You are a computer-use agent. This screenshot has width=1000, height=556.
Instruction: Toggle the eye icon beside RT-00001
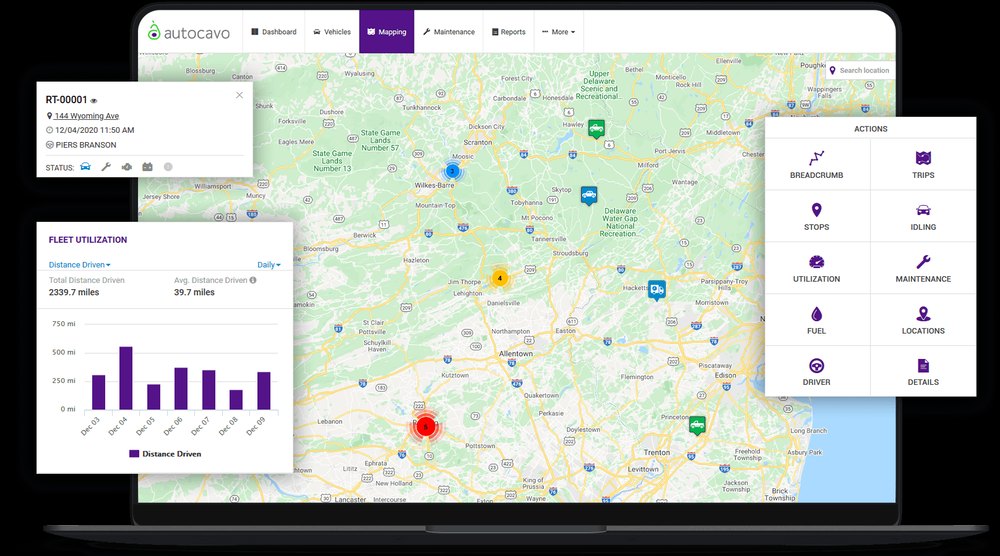(x=94, y=101)
